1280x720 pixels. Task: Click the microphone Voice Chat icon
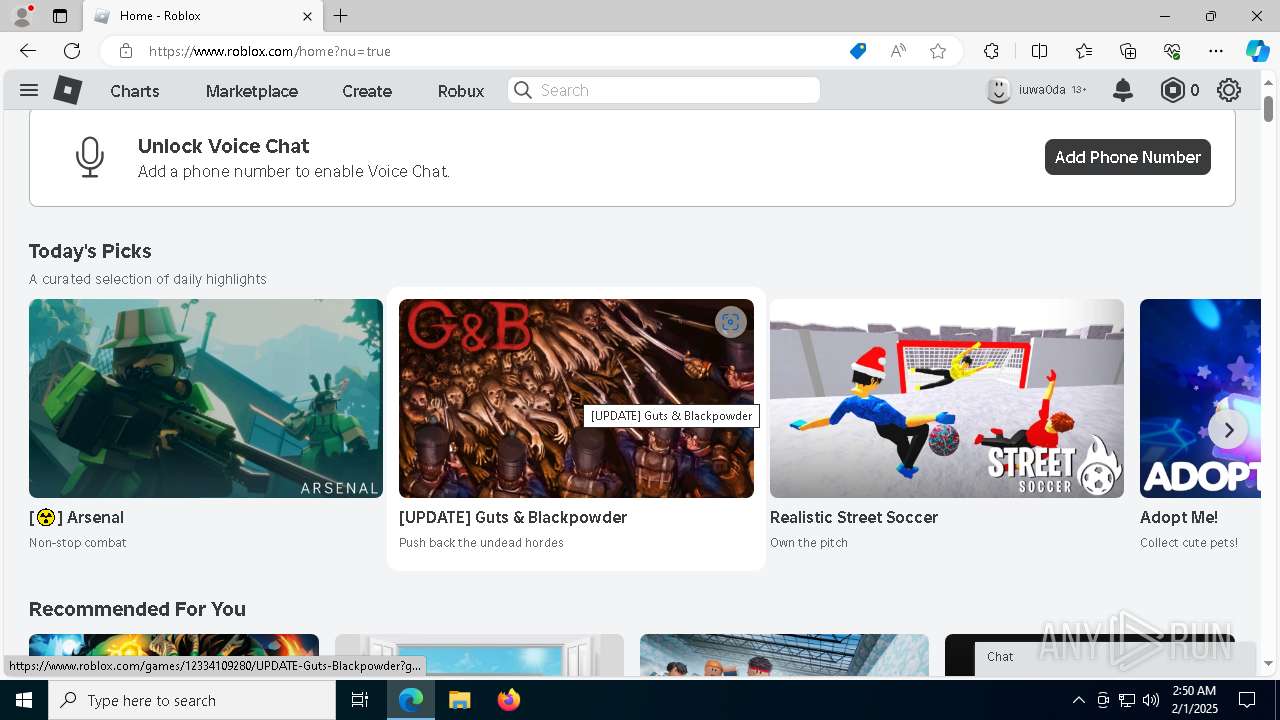(x=90, y=157)
